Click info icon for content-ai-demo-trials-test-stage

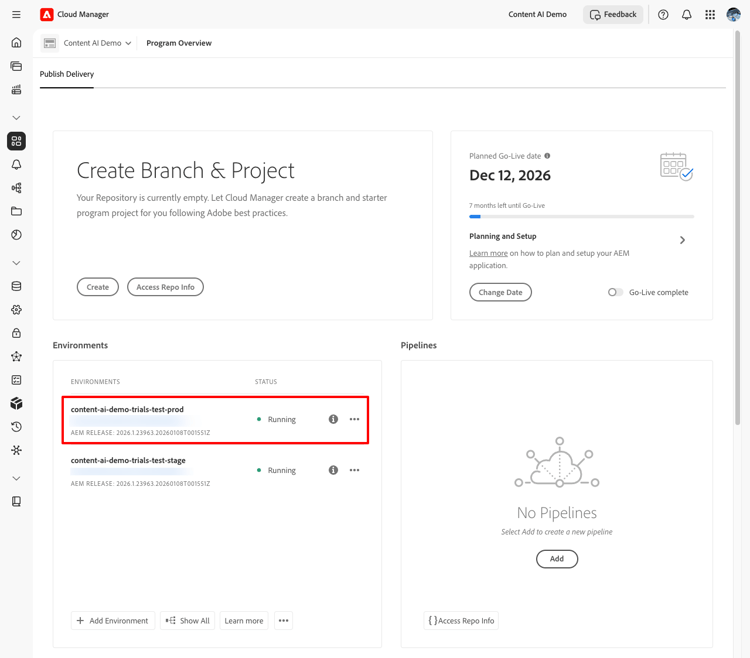pyautogui.click(x=333, y=470)
